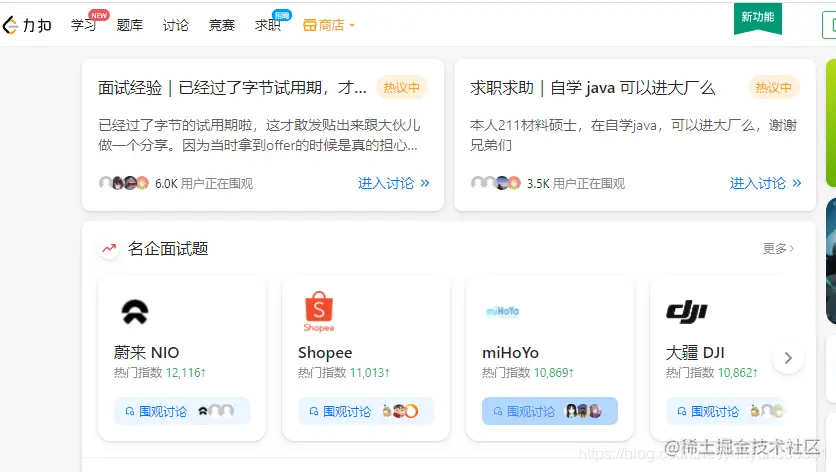
Task: Show next companies with right chevron
Action: coord(788,358)
